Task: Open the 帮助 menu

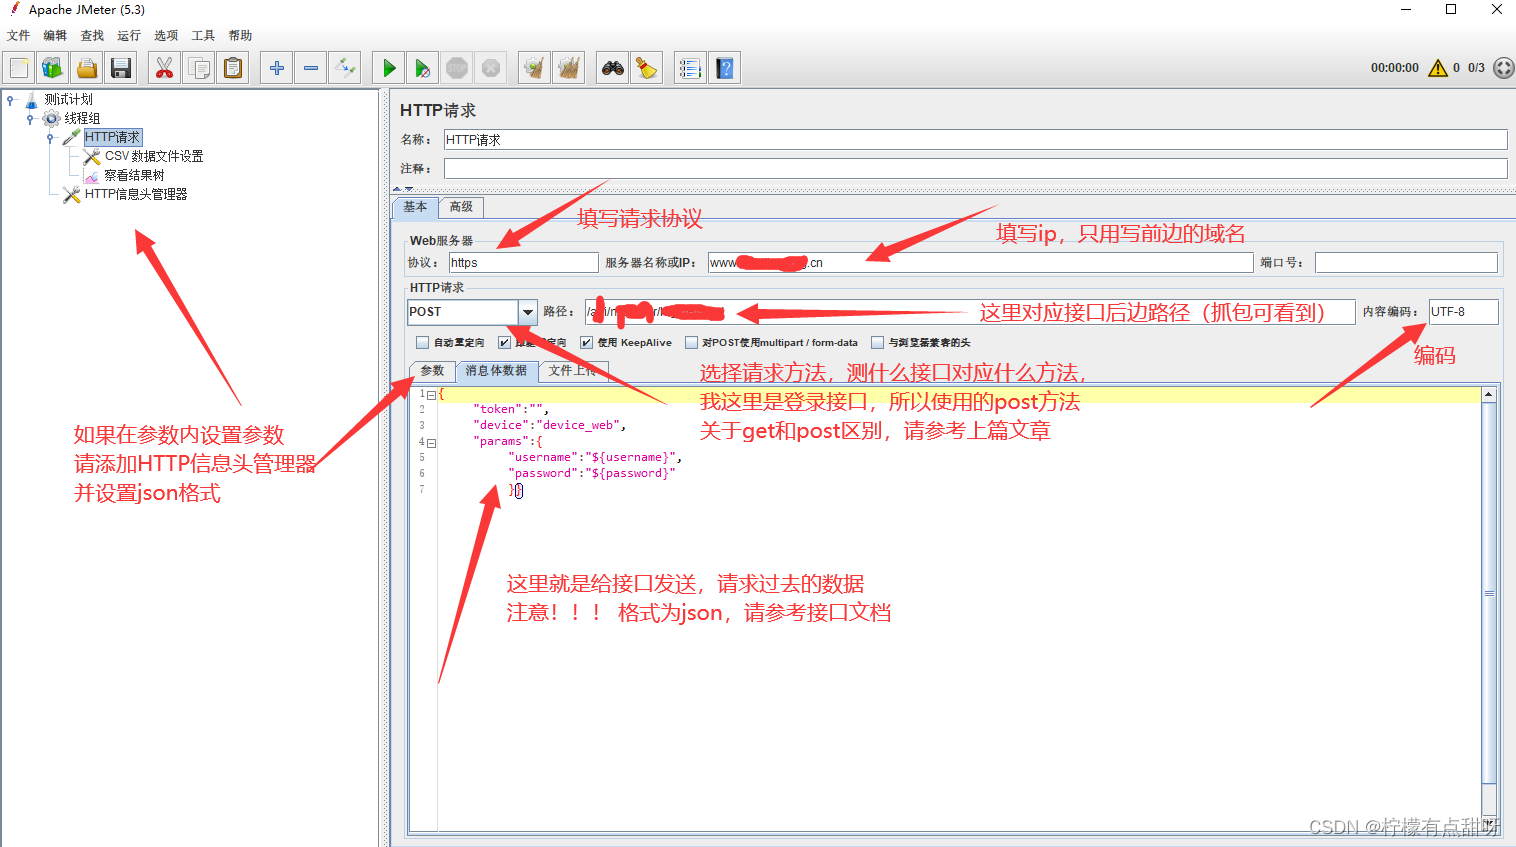Action: 240,35
